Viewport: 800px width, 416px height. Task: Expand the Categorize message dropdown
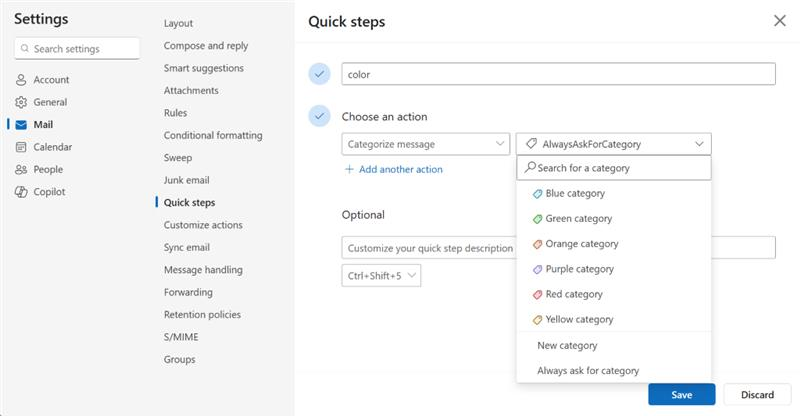[500, 144]
